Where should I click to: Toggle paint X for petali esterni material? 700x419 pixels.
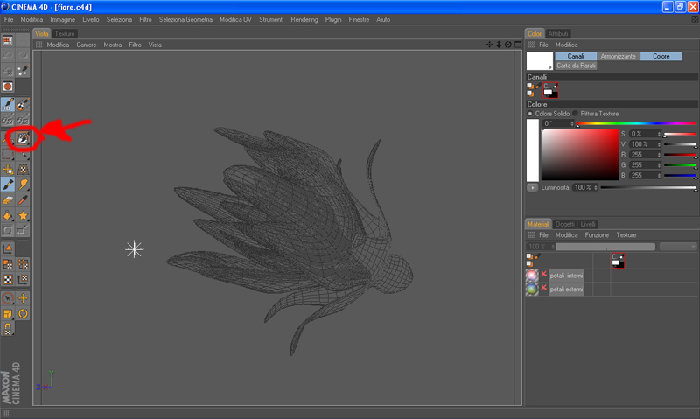544,288
